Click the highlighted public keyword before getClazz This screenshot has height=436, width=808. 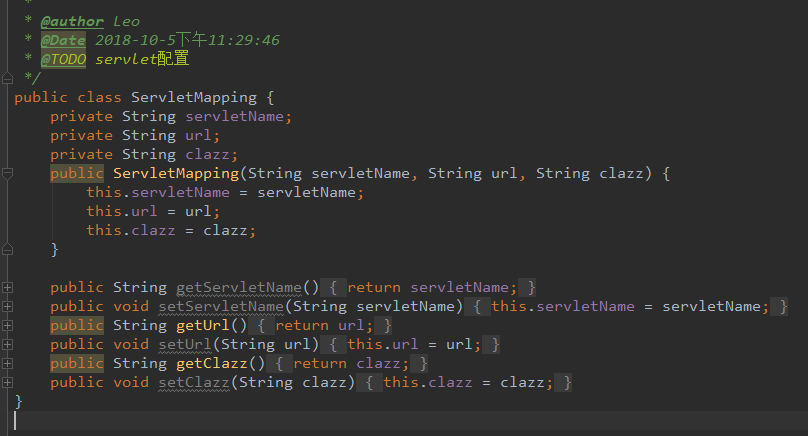coord(77,363)
